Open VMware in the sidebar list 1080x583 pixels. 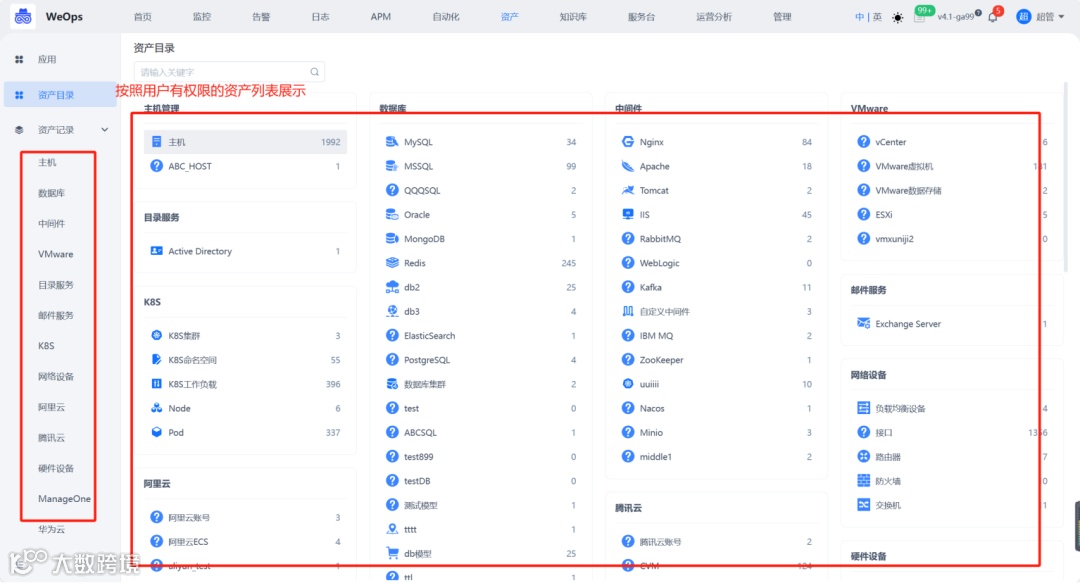[55, 254]
